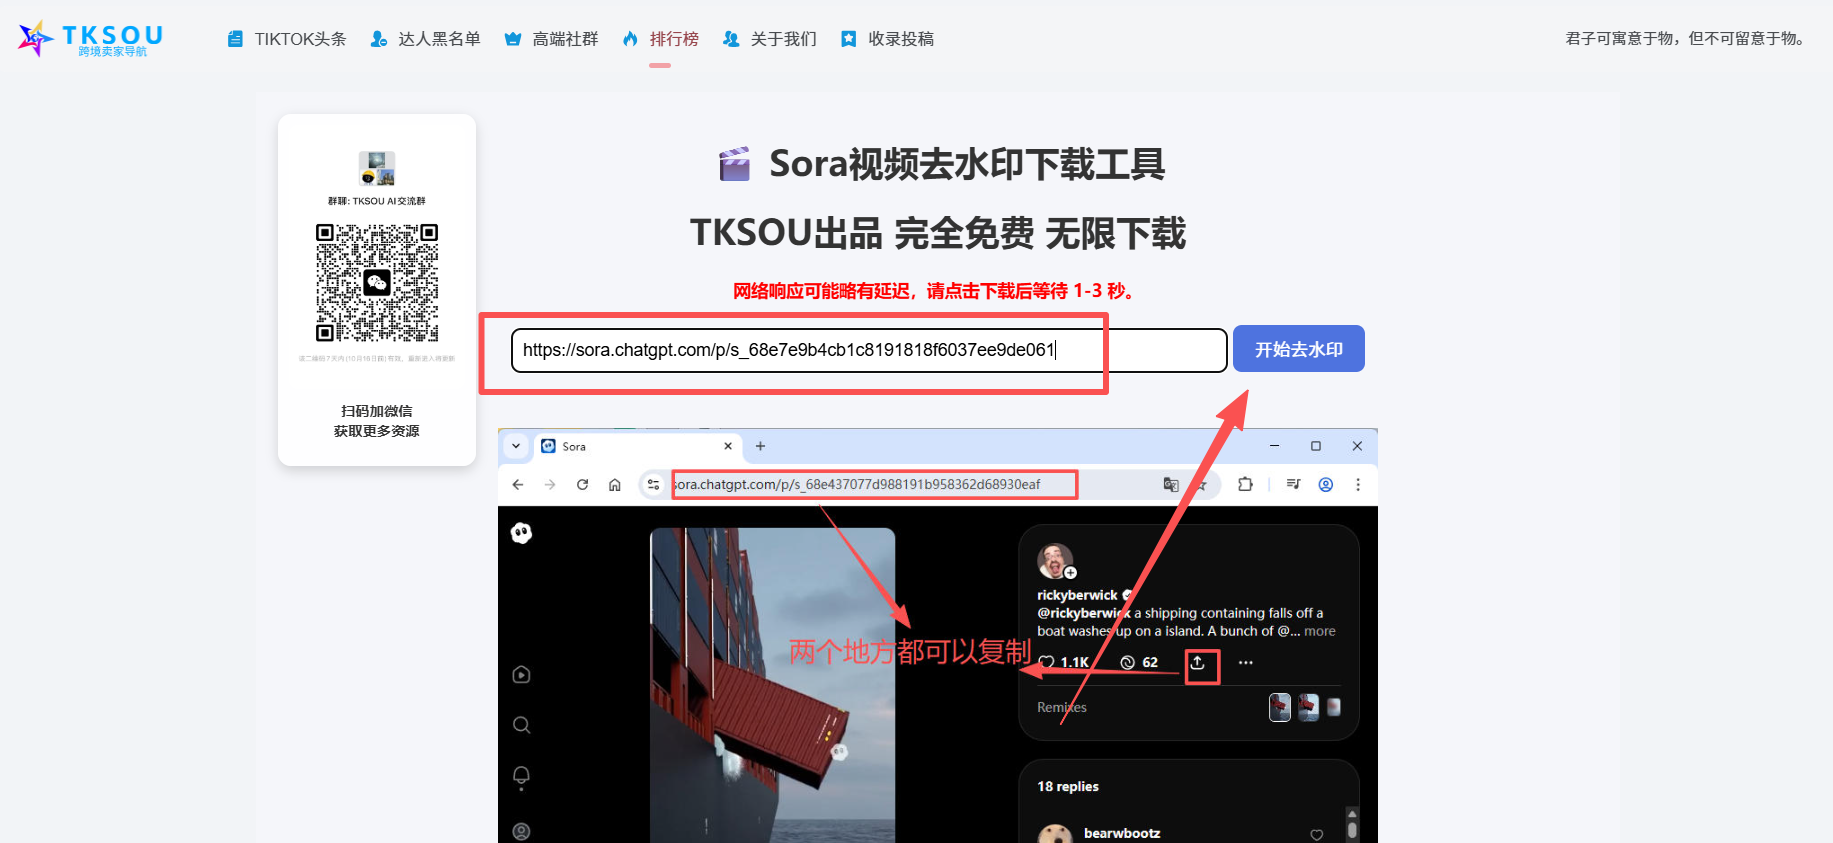Click the Sora logo in the dark sidebar
Image resolution: width=1833 pixels, height=843 pixels.
click(521, 533)
